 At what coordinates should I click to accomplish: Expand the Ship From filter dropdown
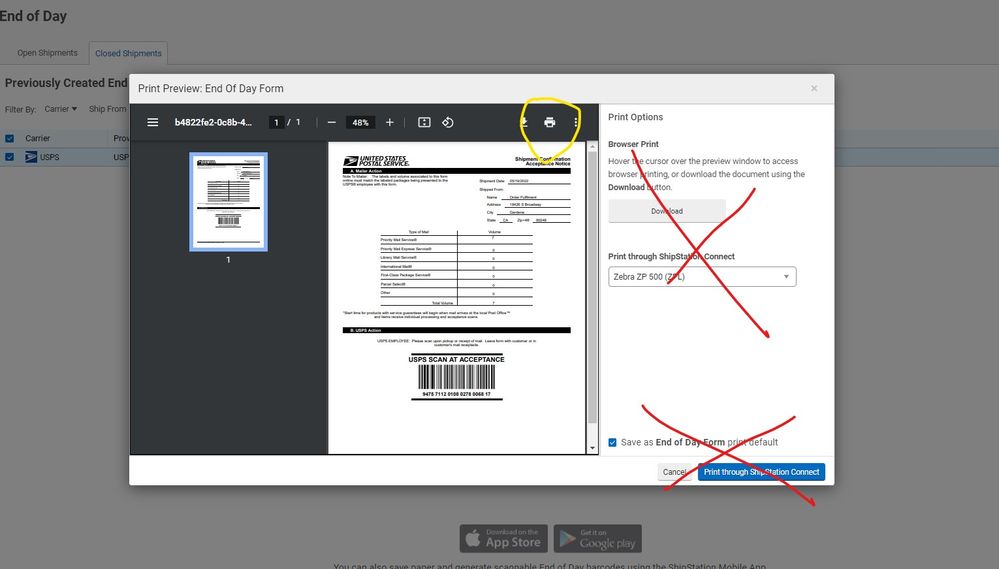coord(108,109)
